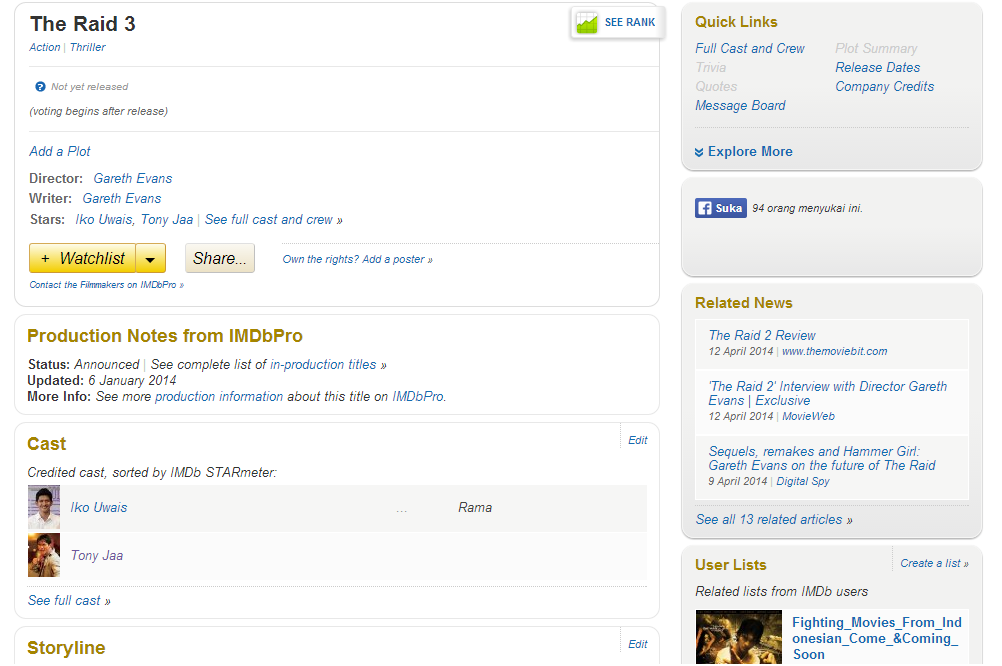This screenshot has height=666, width=1002.
Task: Open Tony Jaa in Stars line
Action: (x=167, y=219)
